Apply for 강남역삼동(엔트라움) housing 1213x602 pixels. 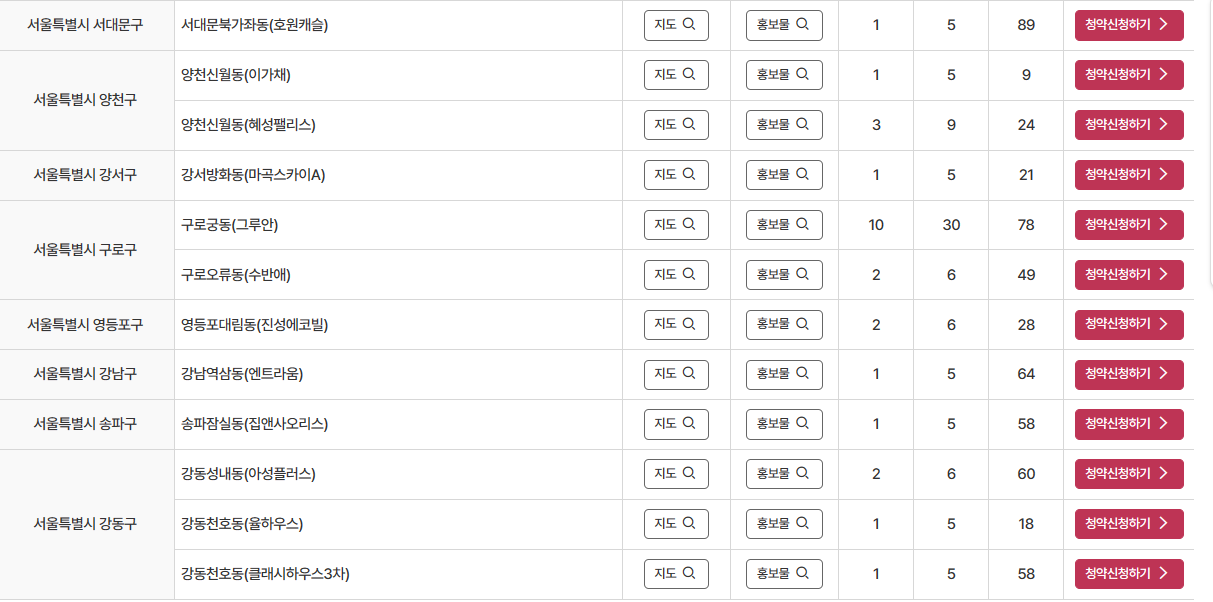pyautogui.click(x=1129, y=375)
